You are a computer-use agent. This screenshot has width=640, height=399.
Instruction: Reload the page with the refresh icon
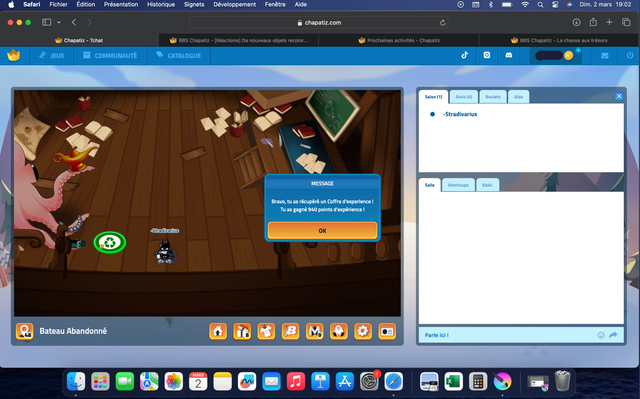442,22
